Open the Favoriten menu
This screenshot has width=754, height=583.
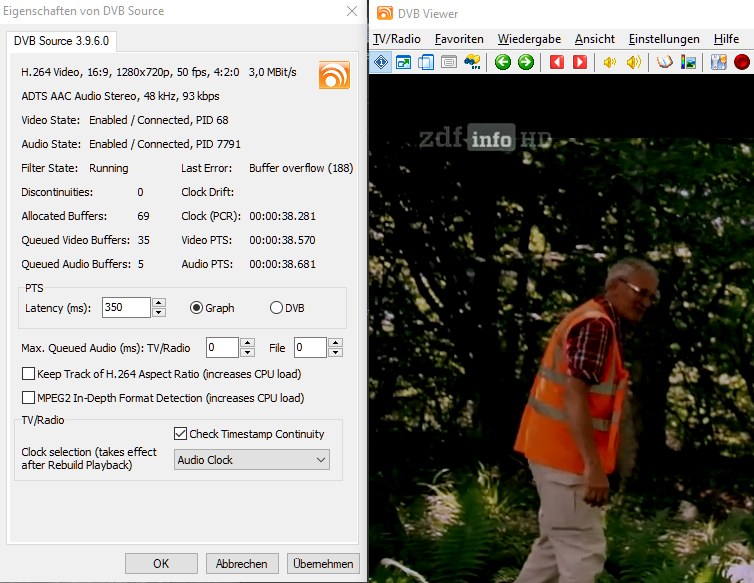coord(459,39)
